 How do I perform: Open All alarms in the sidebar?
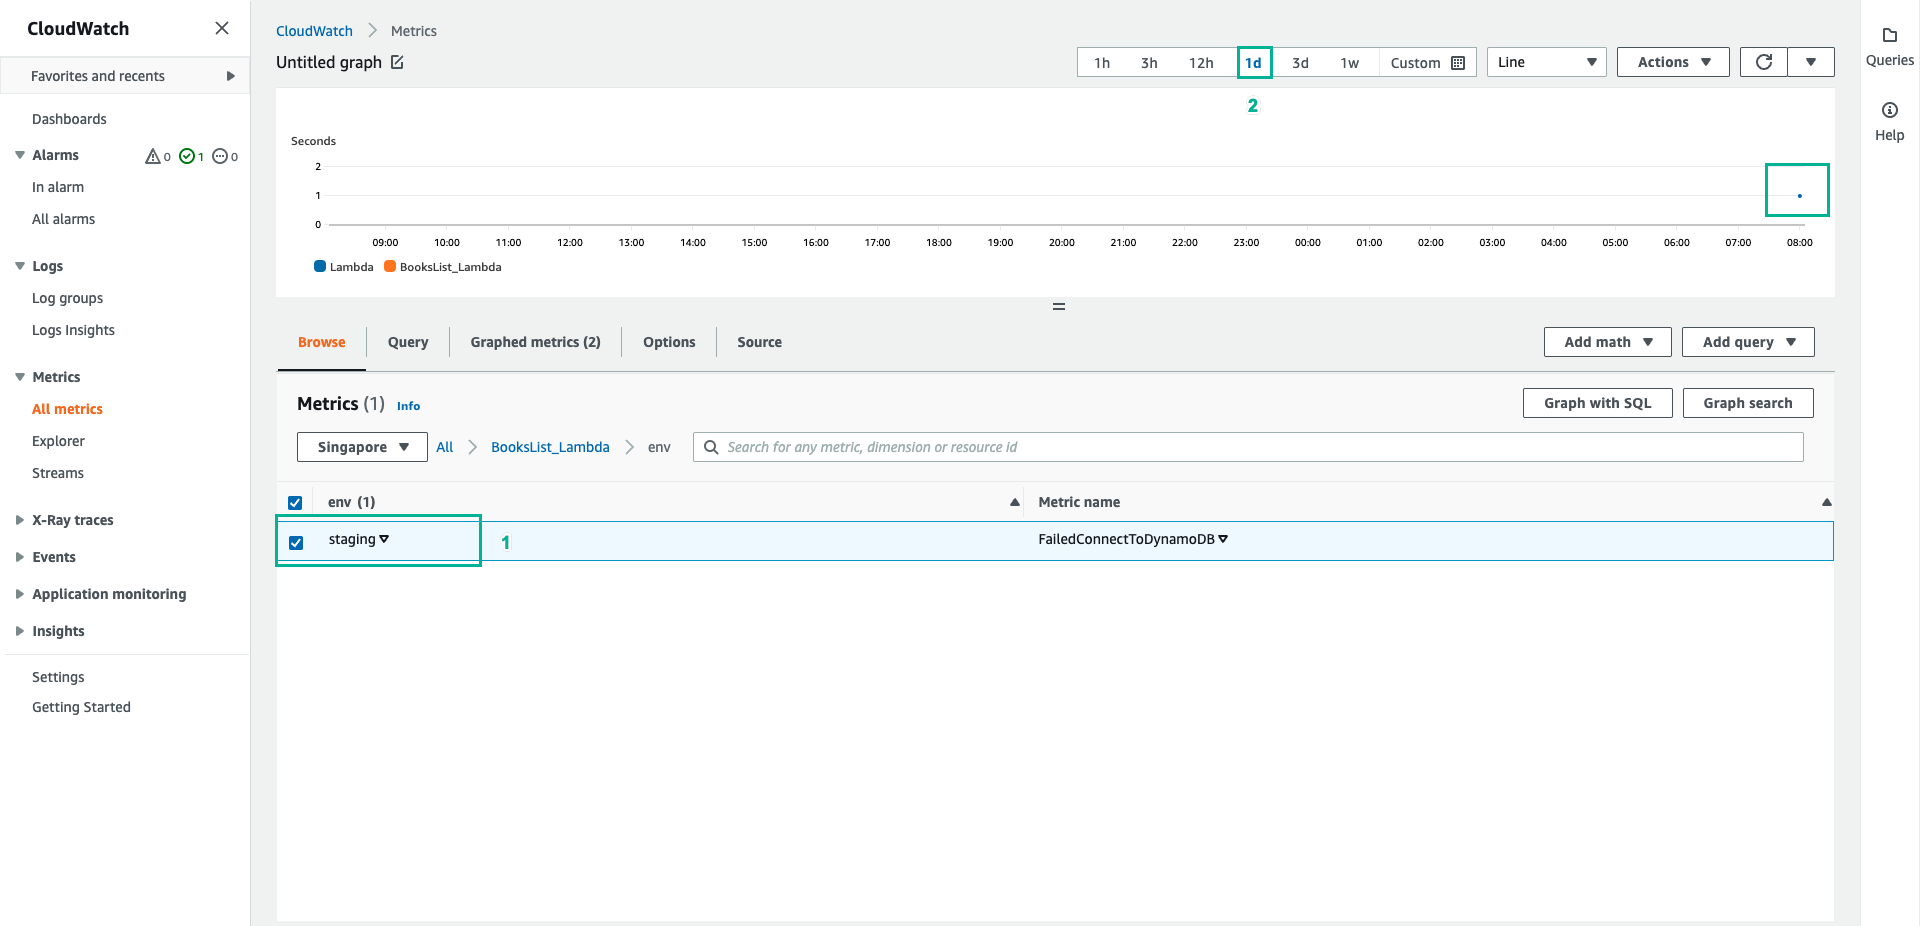point(63,219)
